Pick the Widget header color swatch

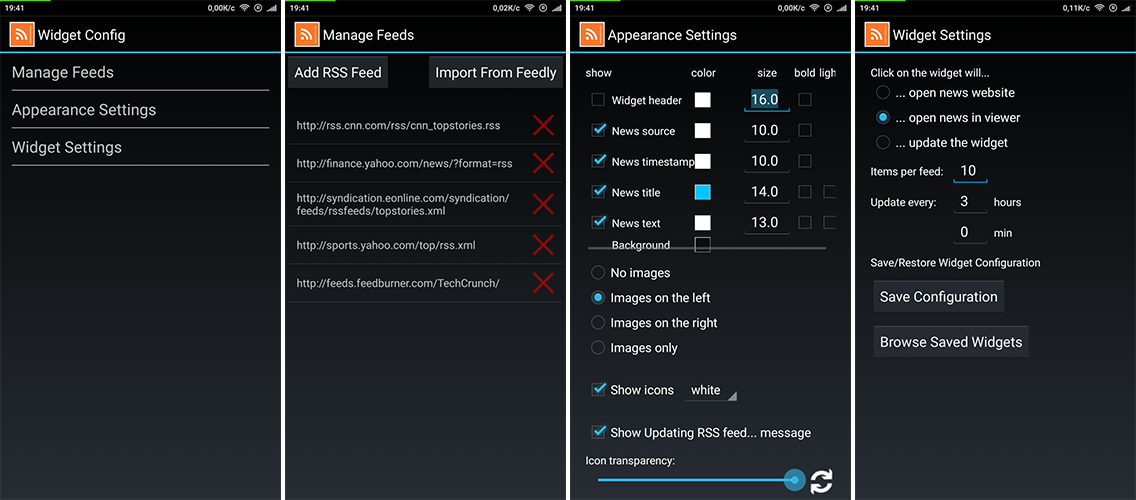point(703,100)
